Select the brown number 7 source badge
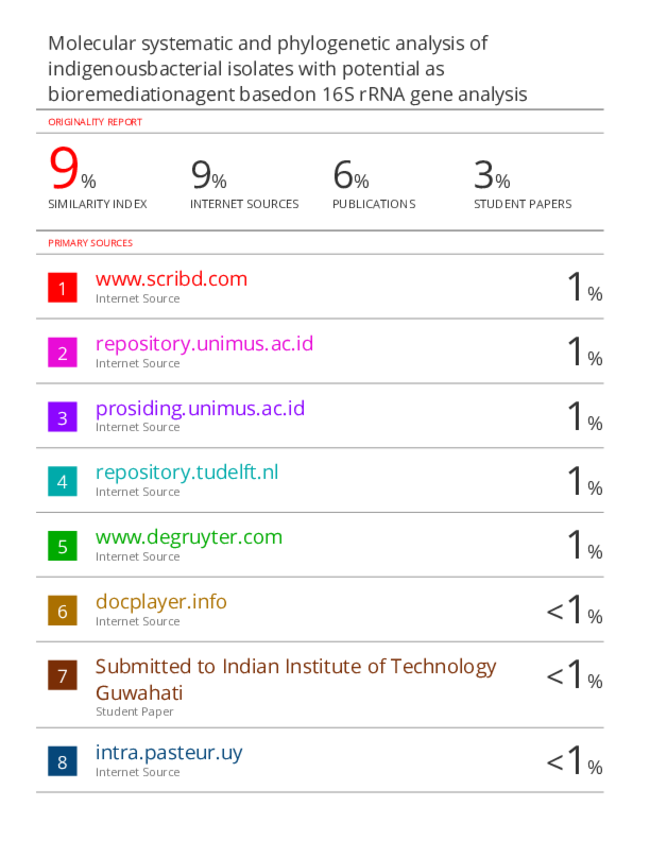Image resolution: width=650 pixels, height=841 pixels. click(62, 675)
